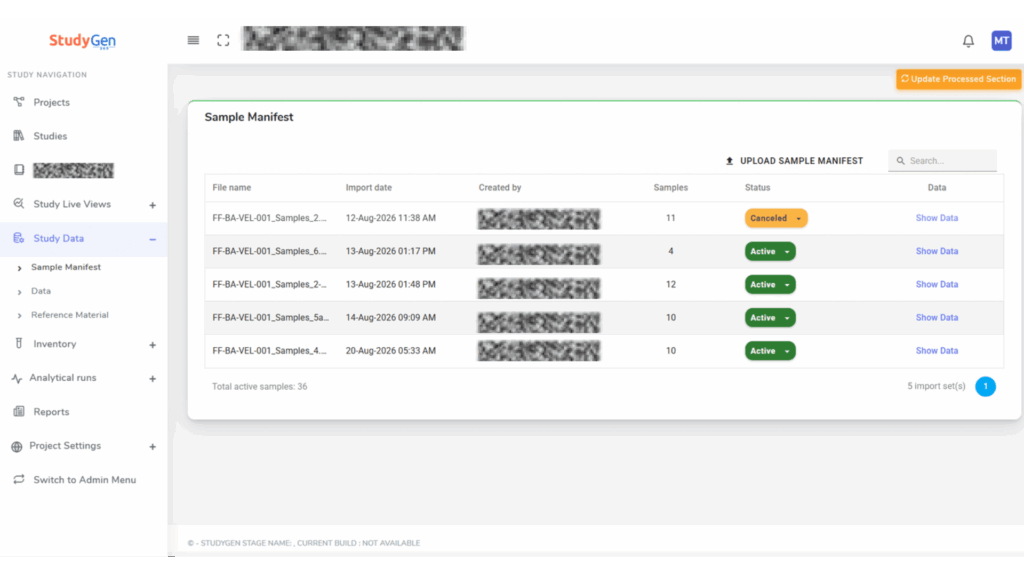Sort by Created by column header

[x=500, y=187]
